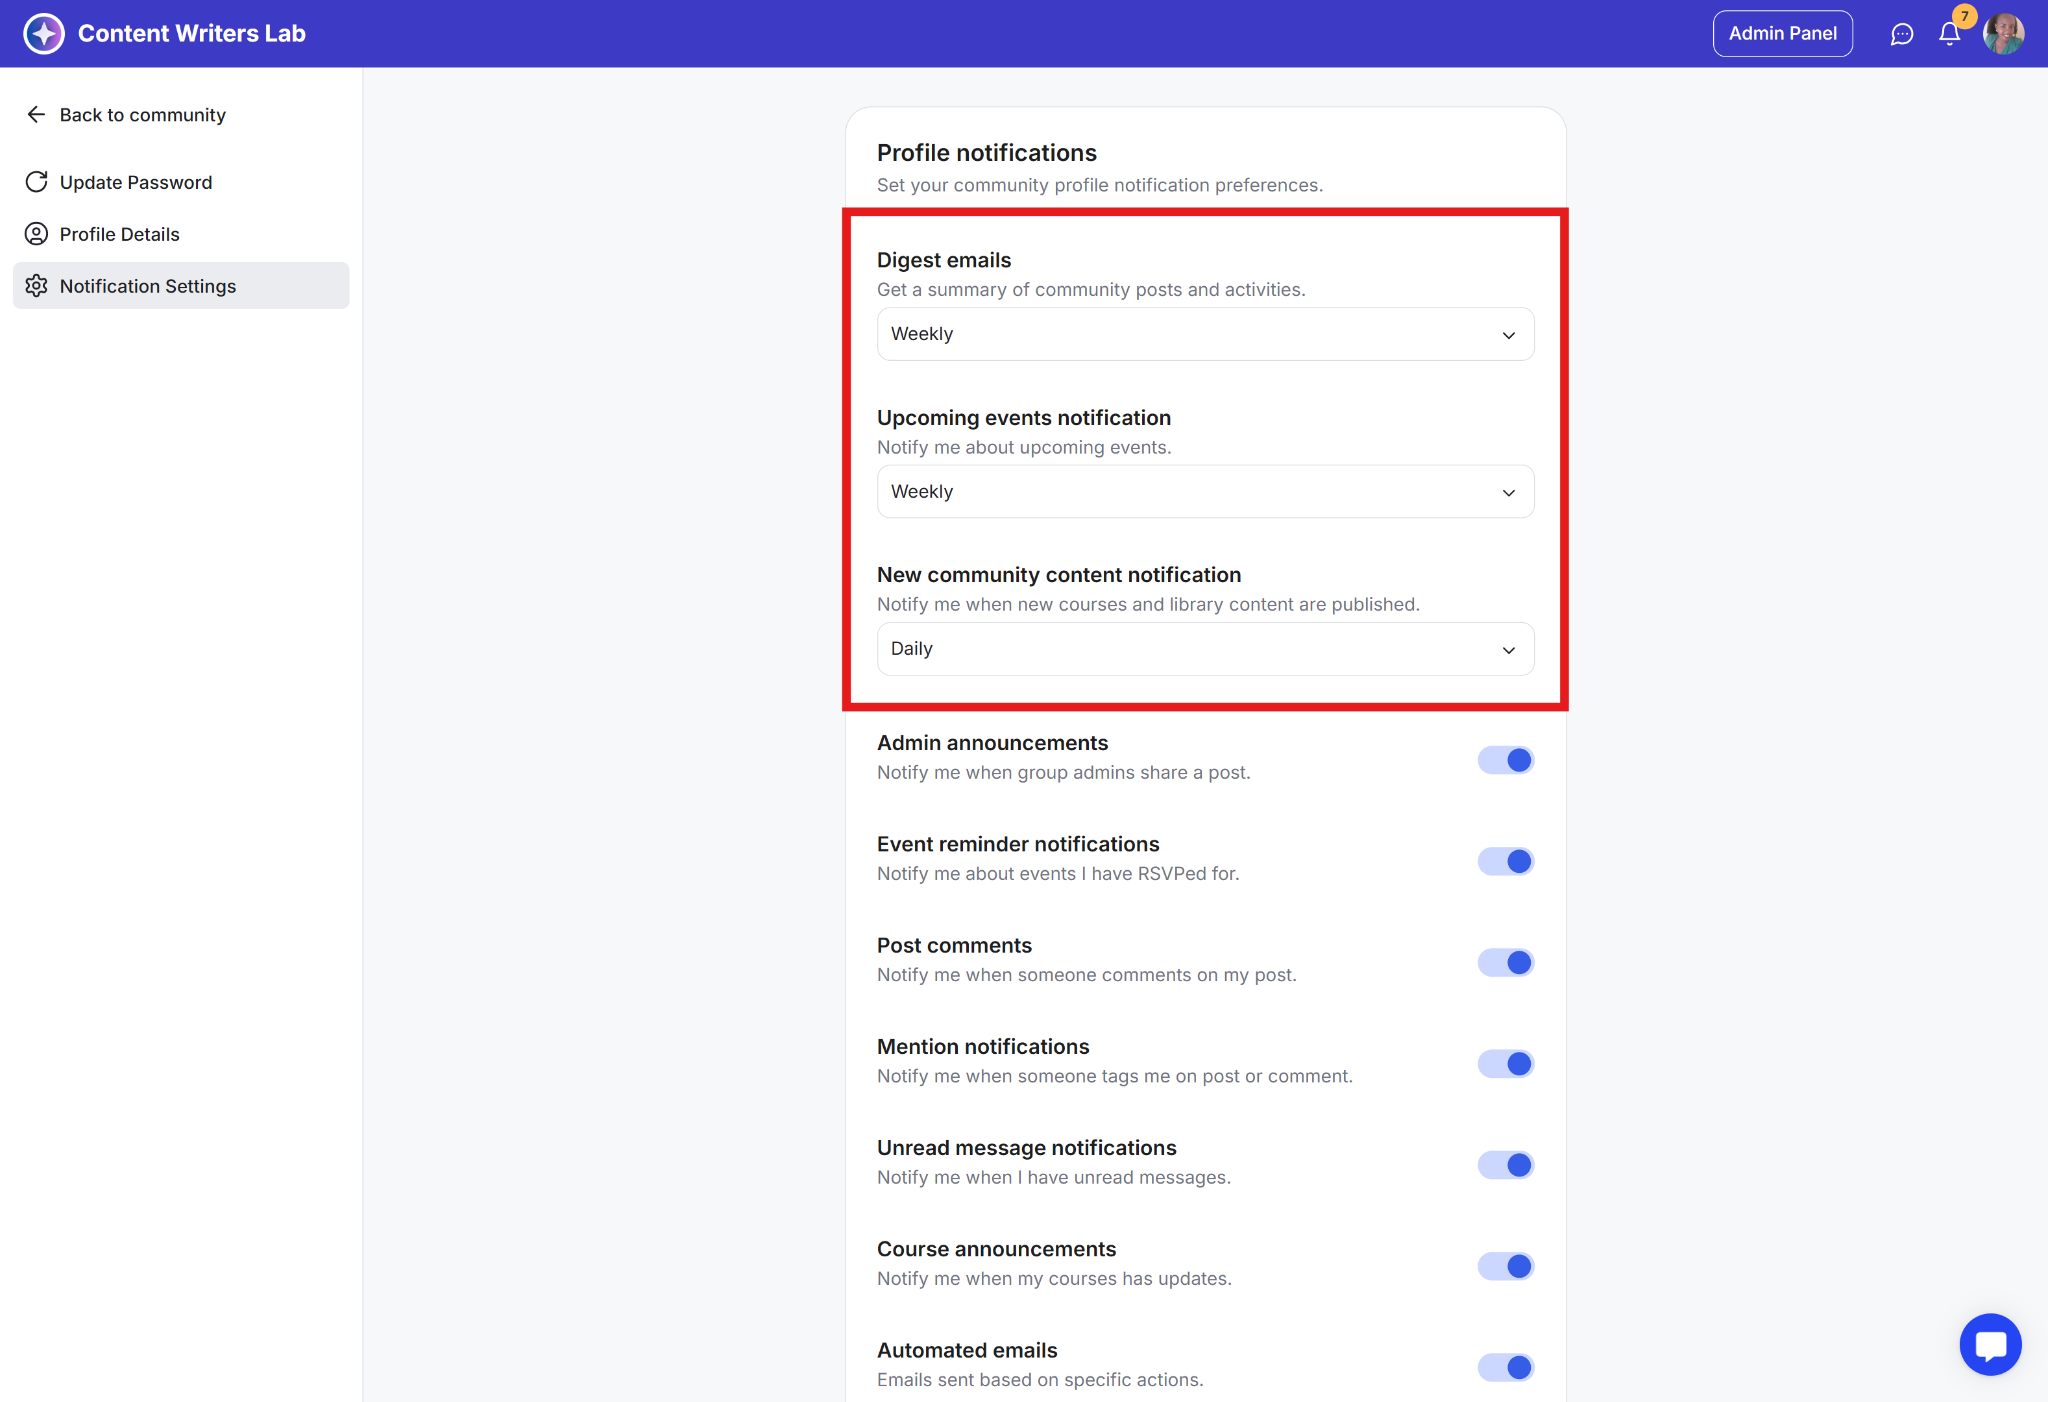This screenshot has width=2048, height=1402.
Task: Turn off Event reminder notifications switch
Action: click(1505, 861)
